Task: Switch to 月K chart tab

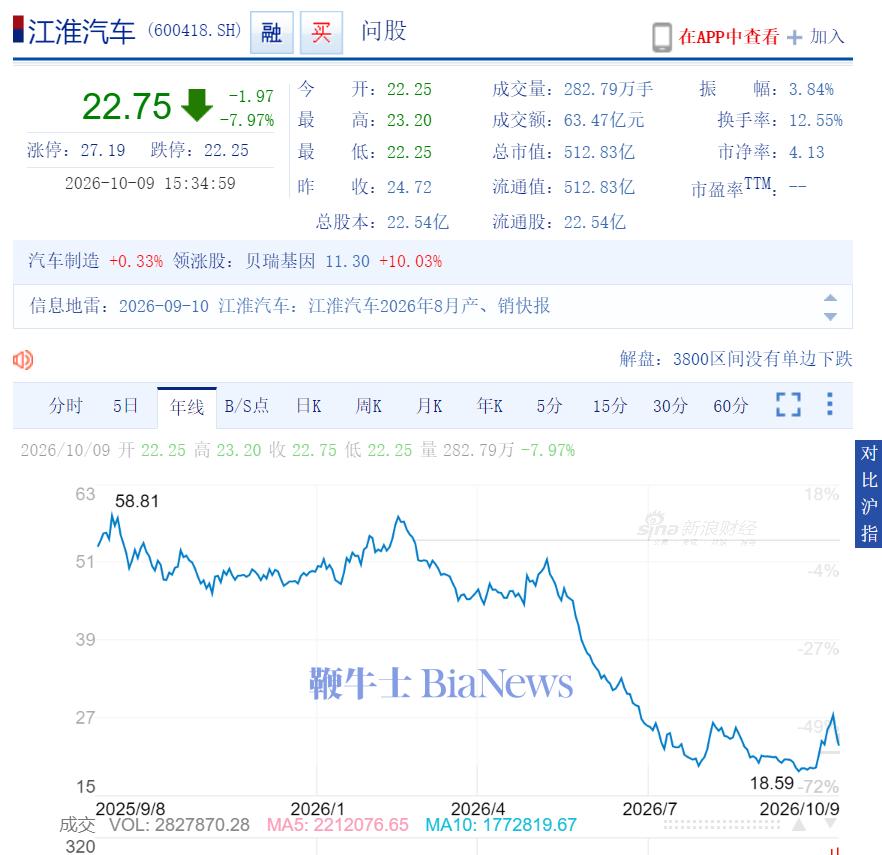Action: pos(429,406)
